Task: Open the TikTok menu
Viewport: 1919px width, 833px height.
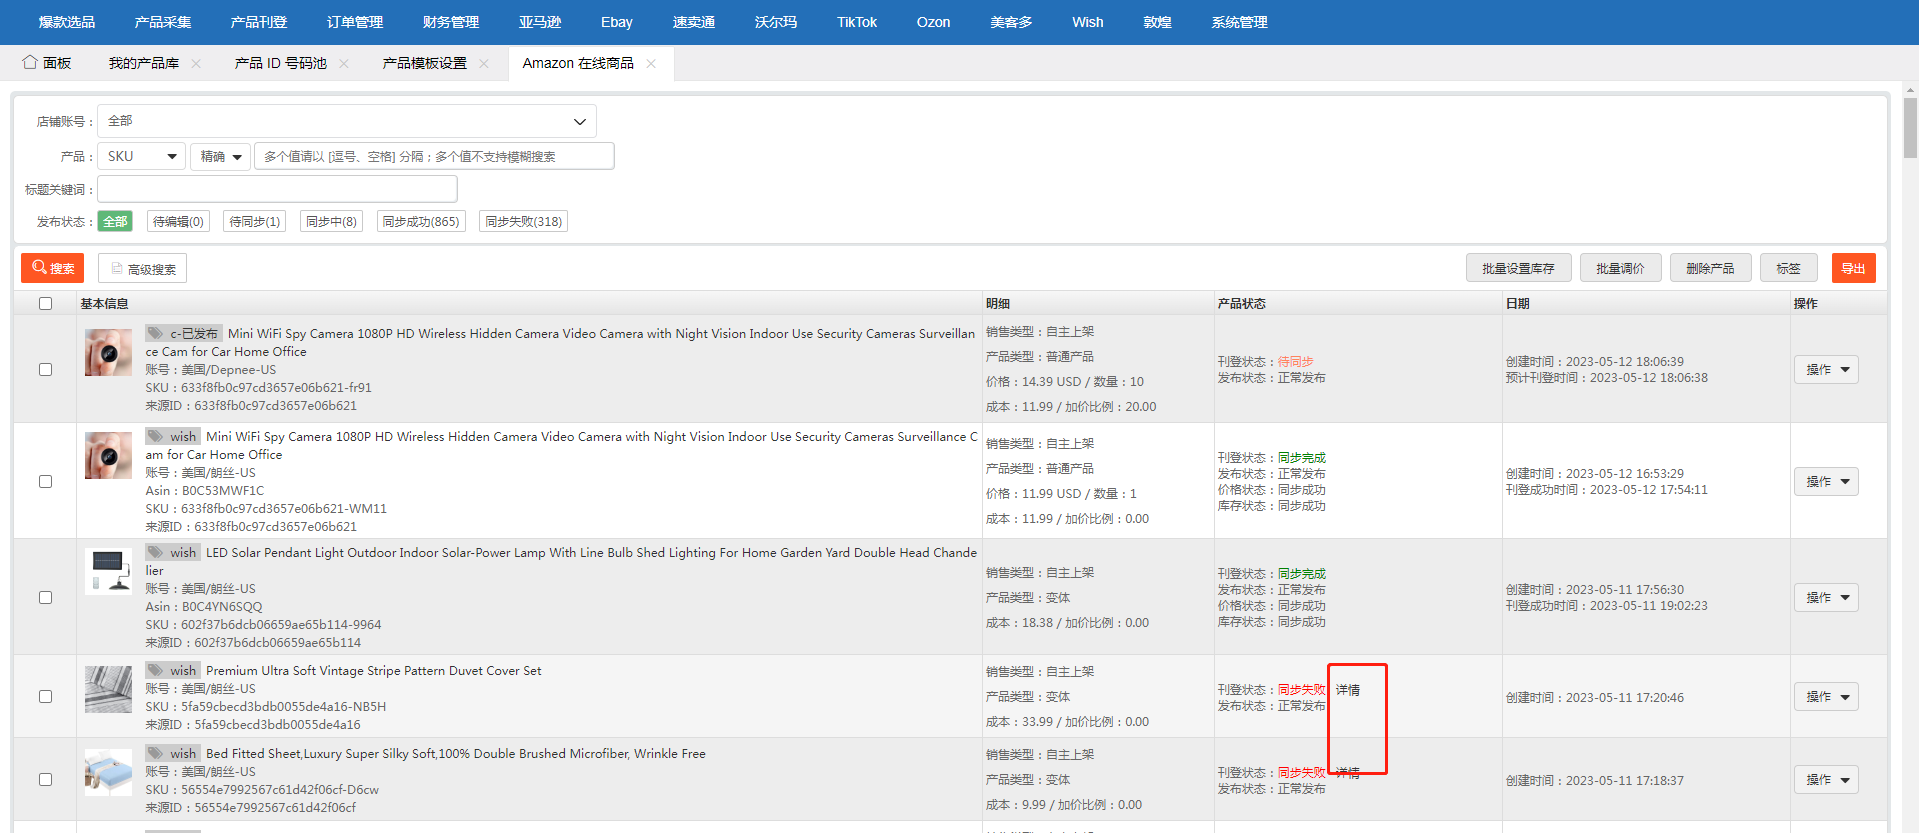Action: [857, 22]
